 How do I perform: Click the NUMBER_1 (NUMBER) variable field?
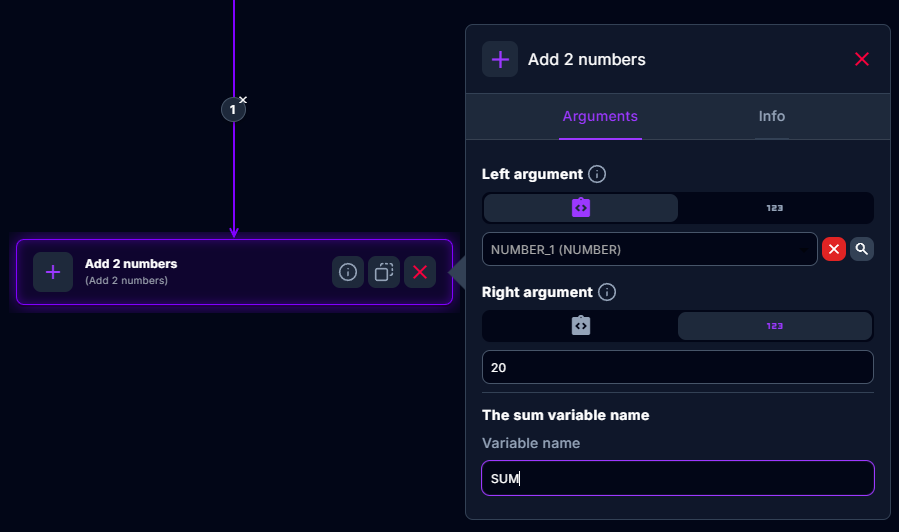tap(650, 250)
